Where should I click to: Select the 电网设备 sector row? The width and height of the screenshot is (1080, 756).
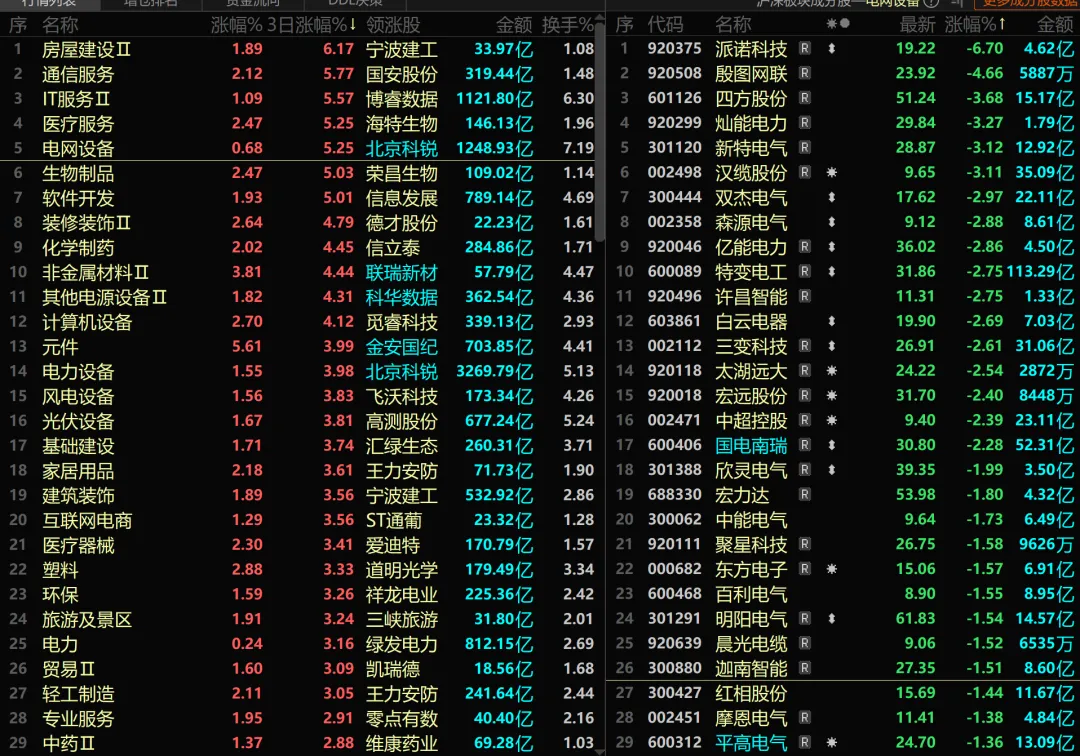pos(300,148)
